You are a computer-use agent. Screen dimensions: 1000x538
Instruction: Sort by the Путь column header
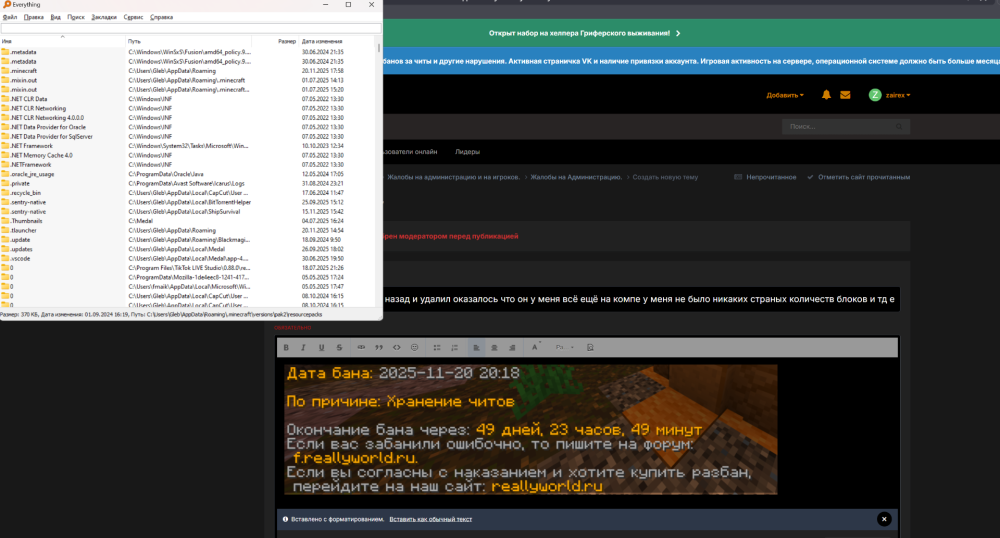(x=189, y=41)
